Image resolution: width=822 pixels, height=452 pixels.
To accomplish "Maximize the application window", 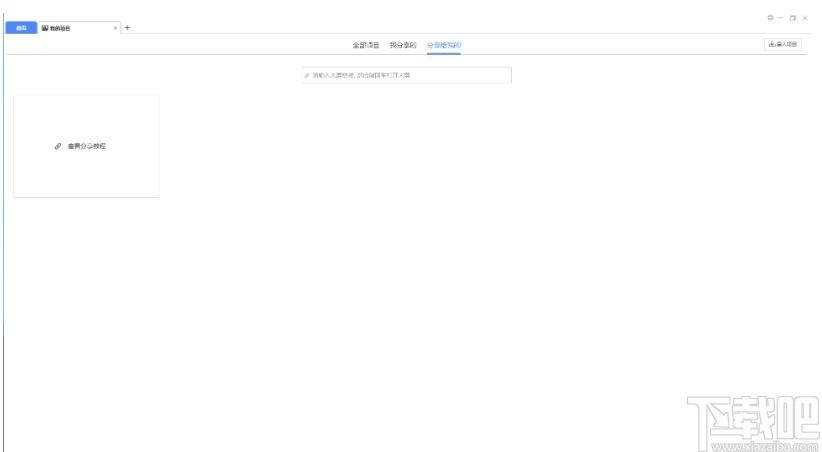I will tap(793, 18).
